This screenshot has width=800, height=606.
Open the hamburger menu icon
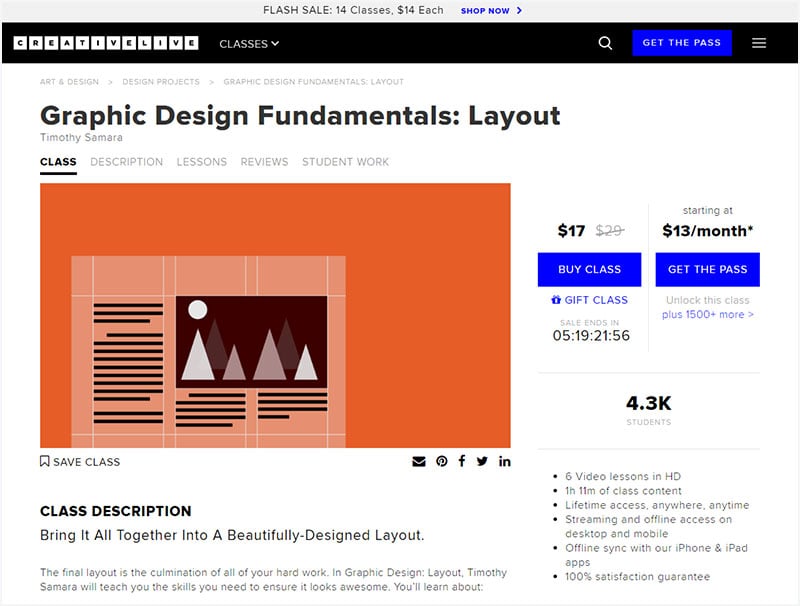[759, 43]
